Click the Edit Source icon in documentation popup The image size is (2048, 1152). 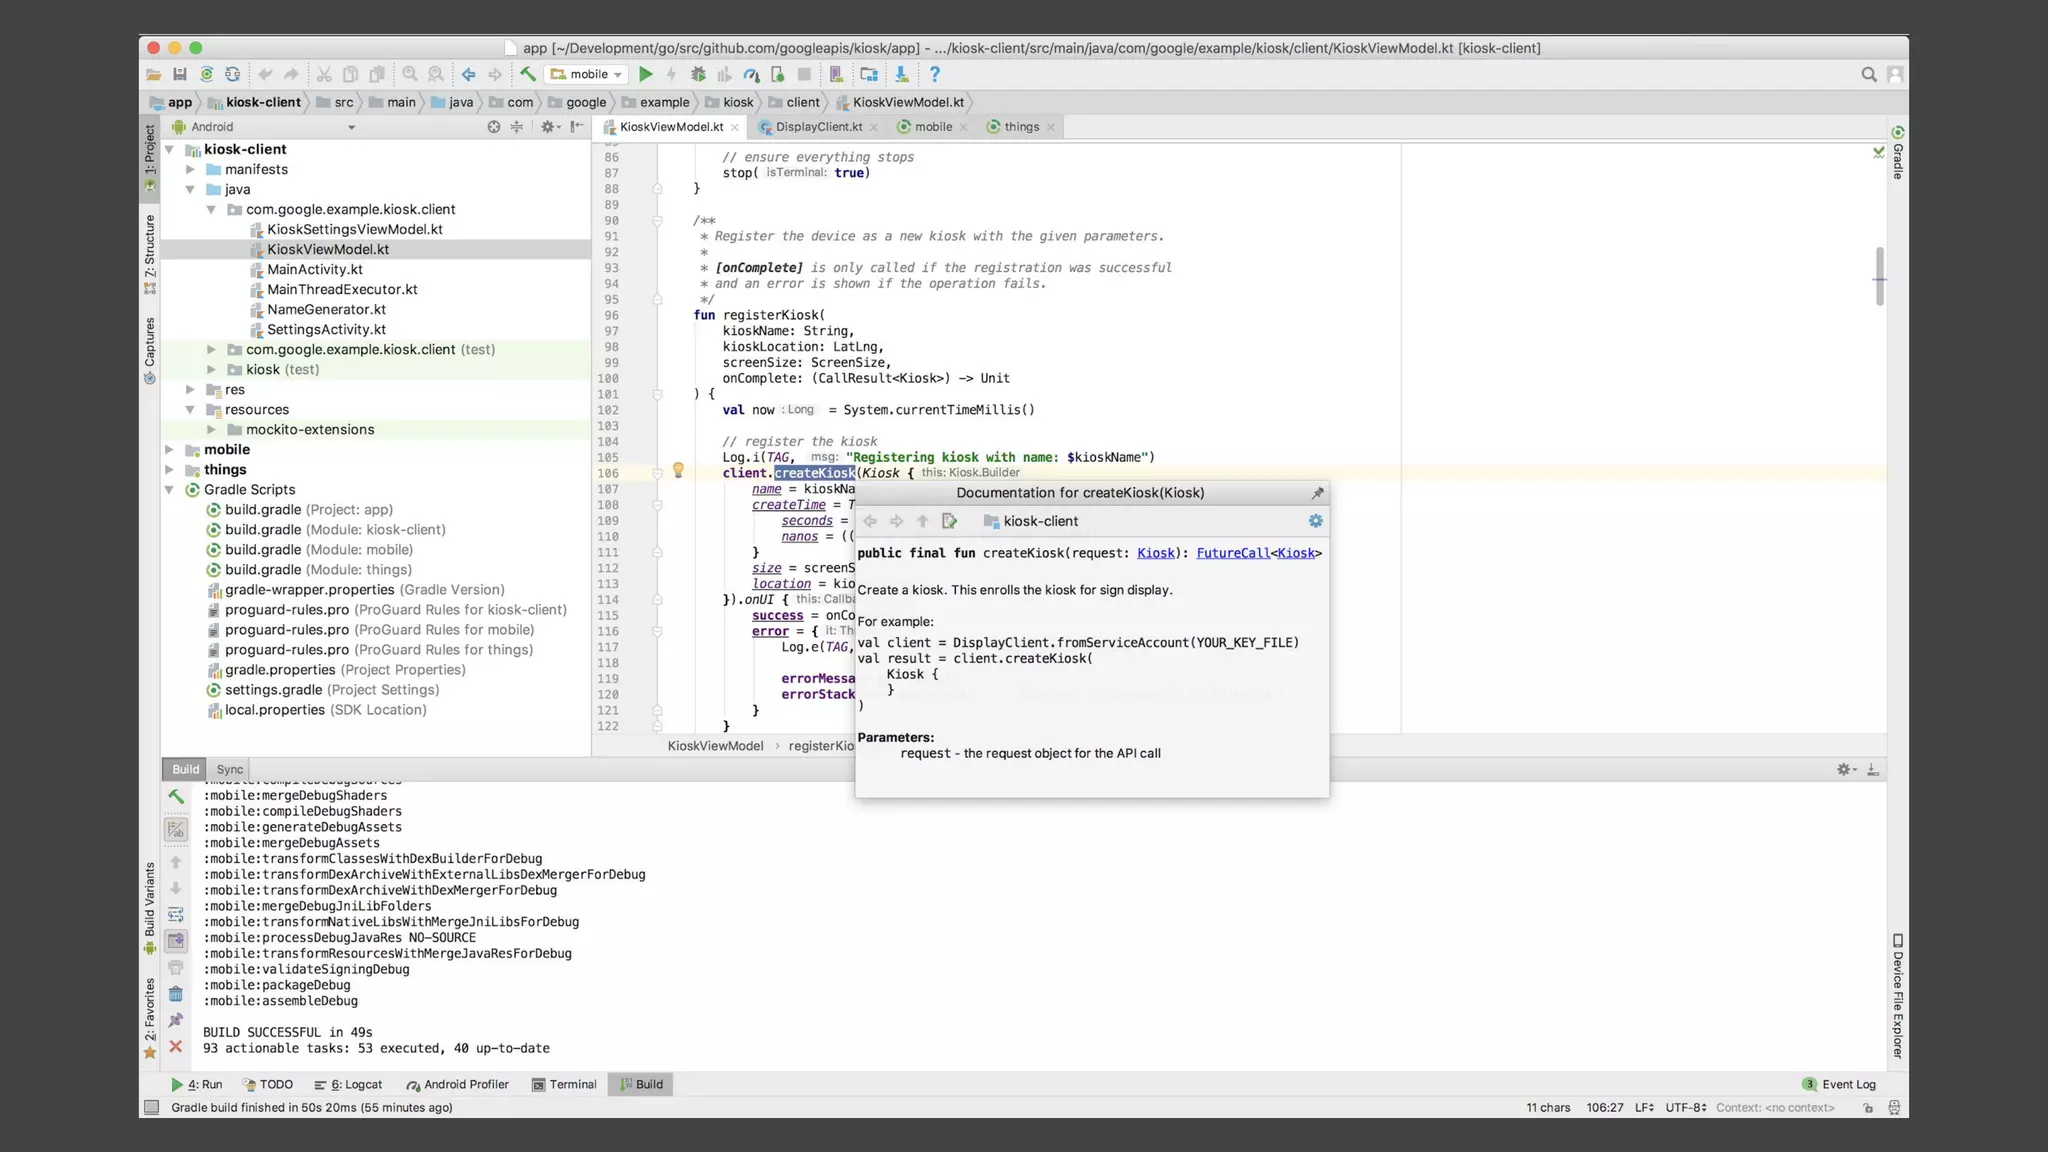(949, 521)
